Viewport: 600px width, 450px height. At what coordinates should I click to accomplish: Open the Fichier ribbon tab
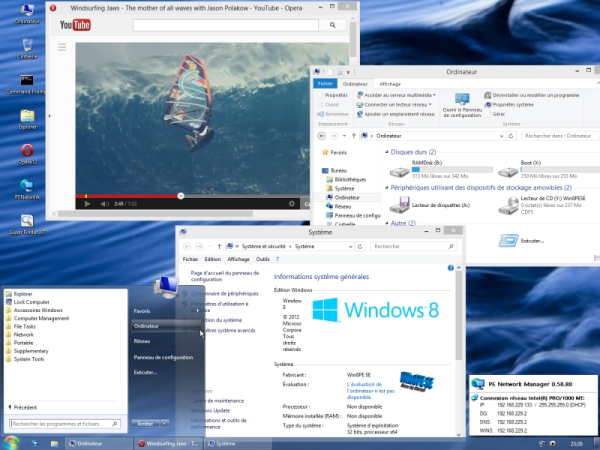(325, 84)
